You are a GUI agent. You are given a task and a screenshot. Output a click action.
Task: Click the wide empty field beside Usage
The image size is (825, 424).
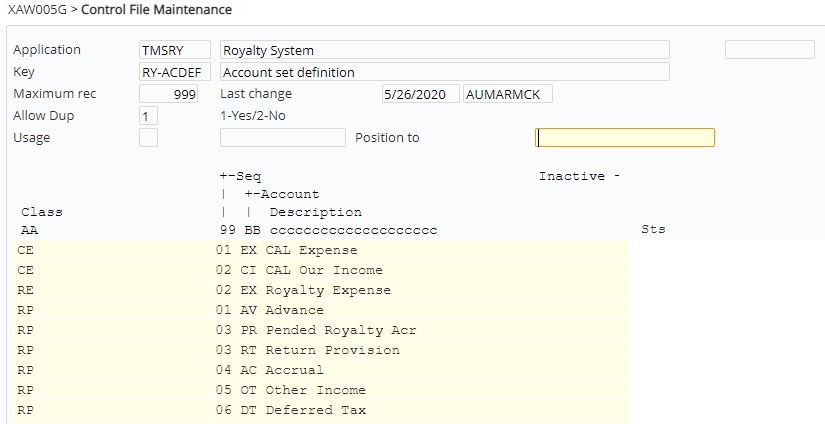tap(282, 138)
